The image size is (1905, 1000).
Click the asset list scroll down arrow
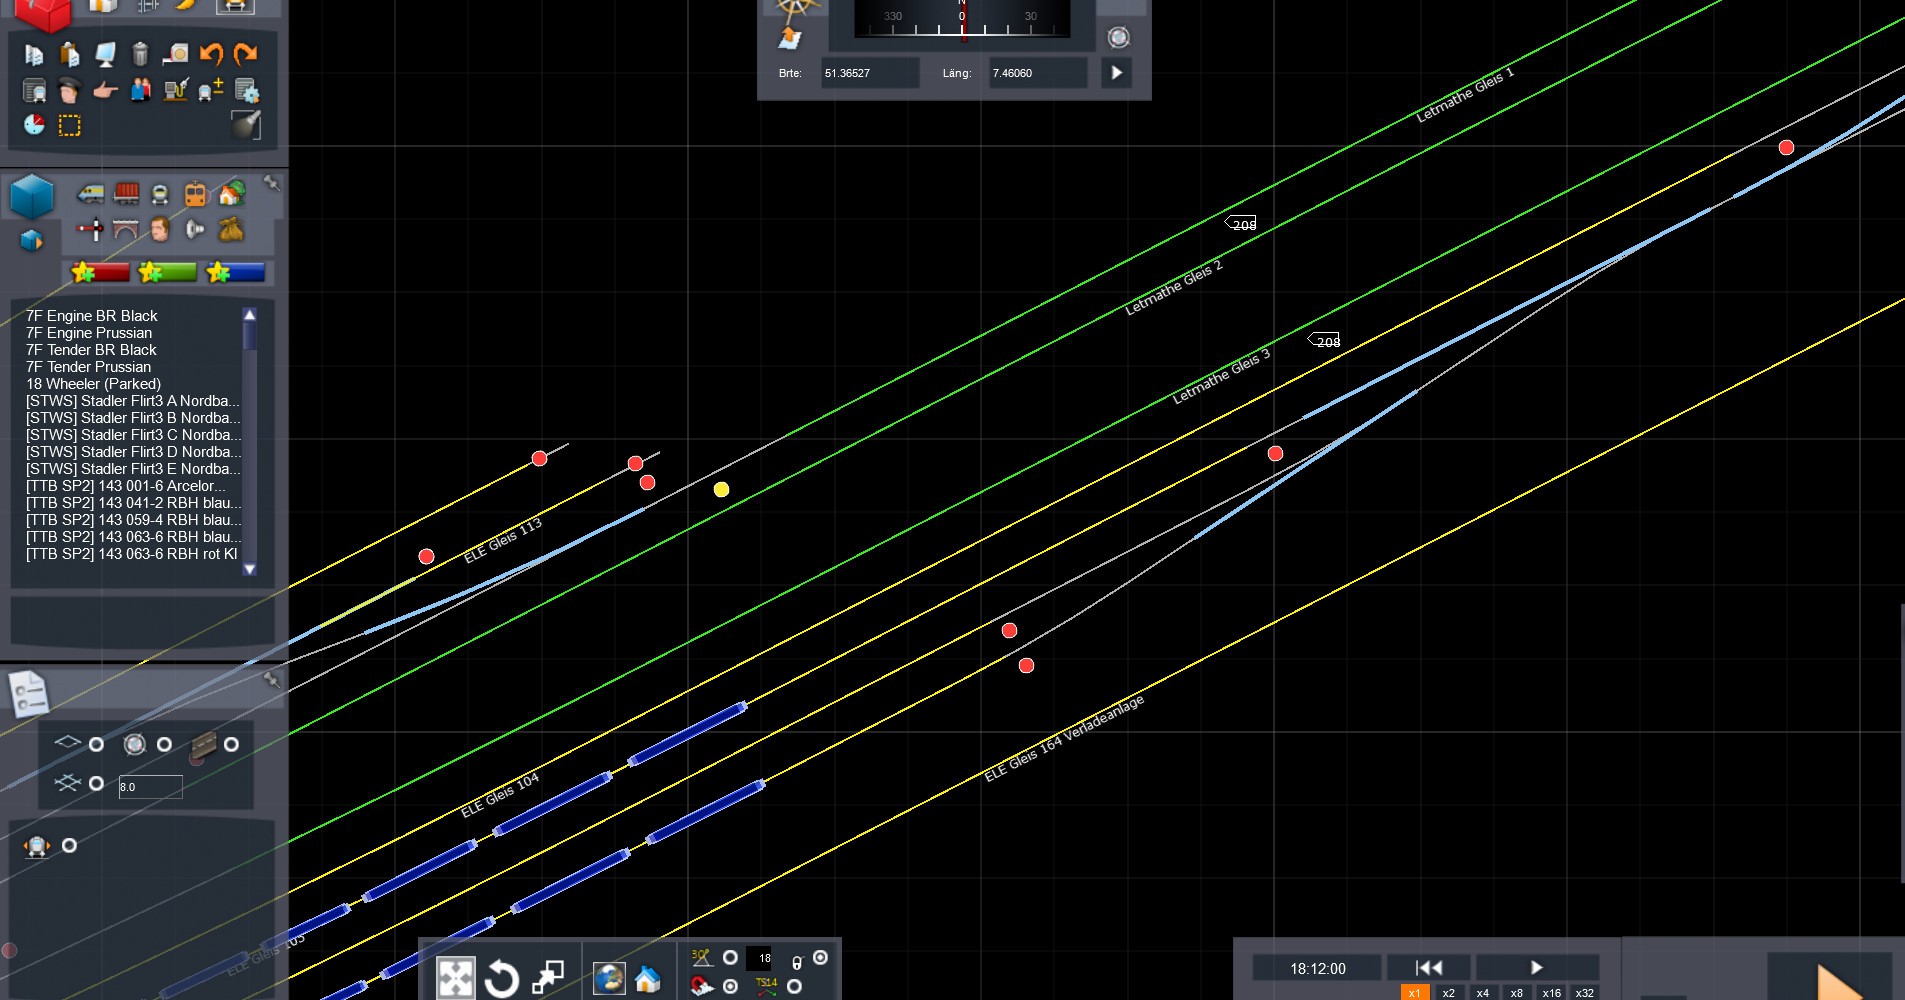(x=250, y=569)
